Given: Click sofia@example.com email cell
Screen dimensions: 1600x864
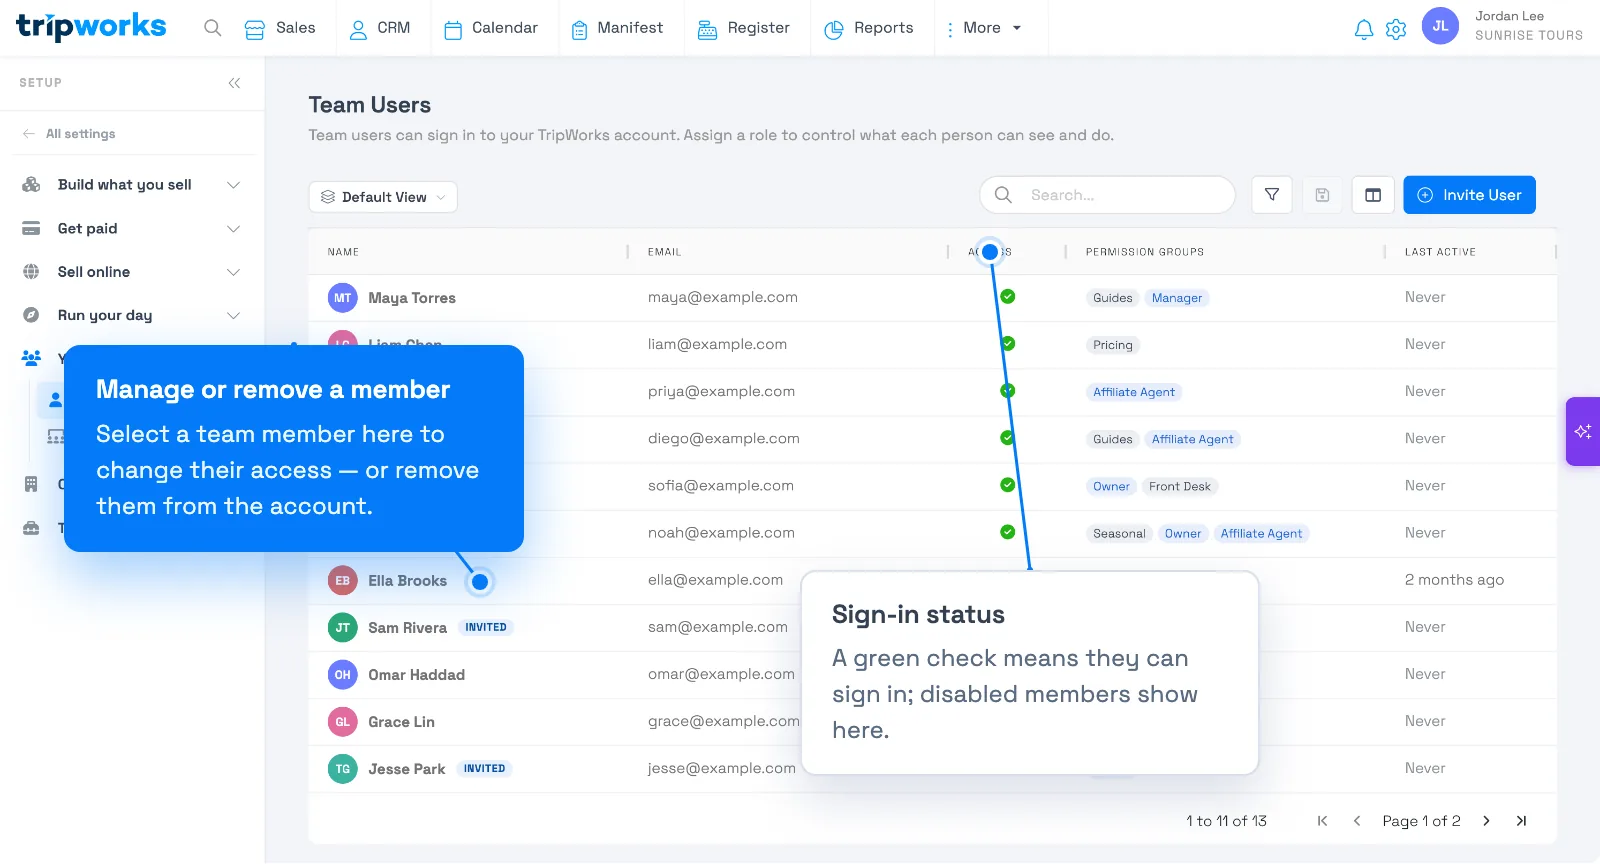Looking at the screenshot, I should pos(720,486).
